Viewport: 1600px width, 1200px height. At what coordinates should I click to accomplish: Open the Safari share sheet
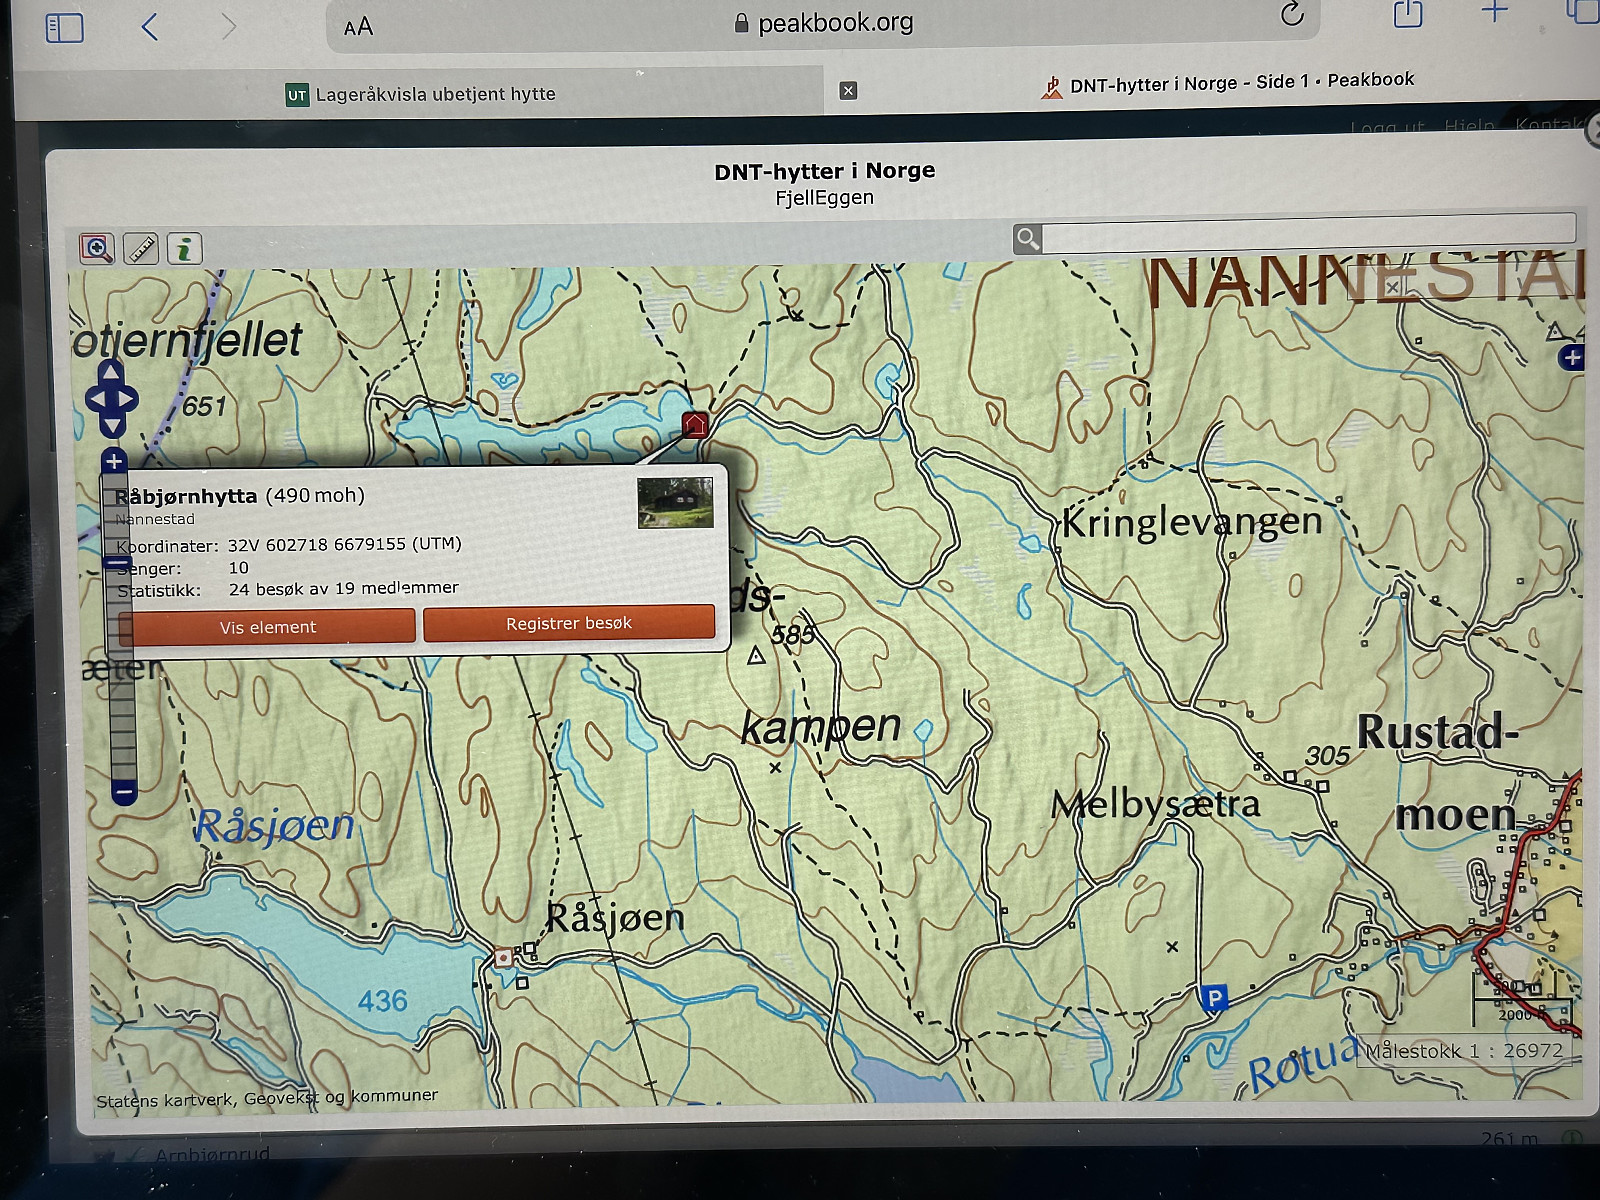tap(1407, 13)
